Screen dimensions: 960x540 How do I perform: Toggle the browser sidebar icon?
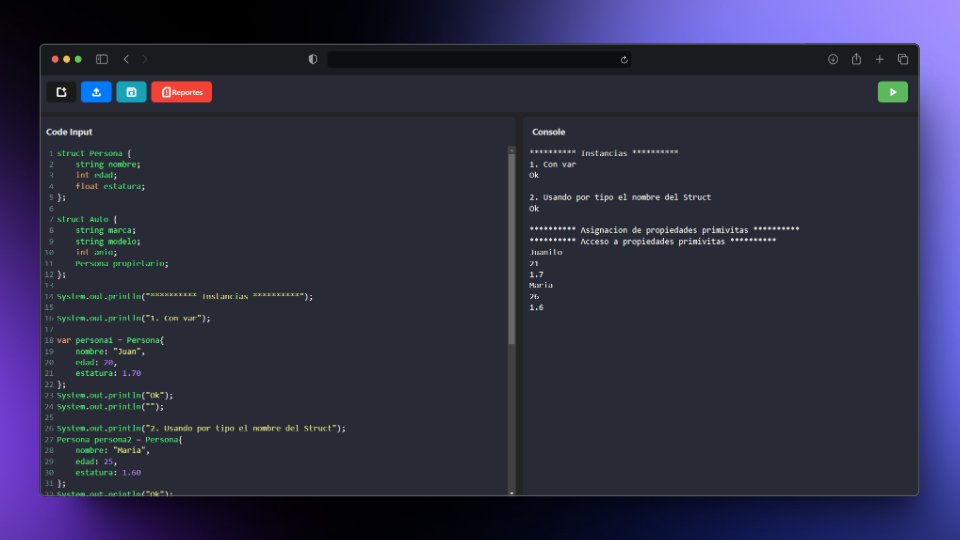(x=102, y=59)
